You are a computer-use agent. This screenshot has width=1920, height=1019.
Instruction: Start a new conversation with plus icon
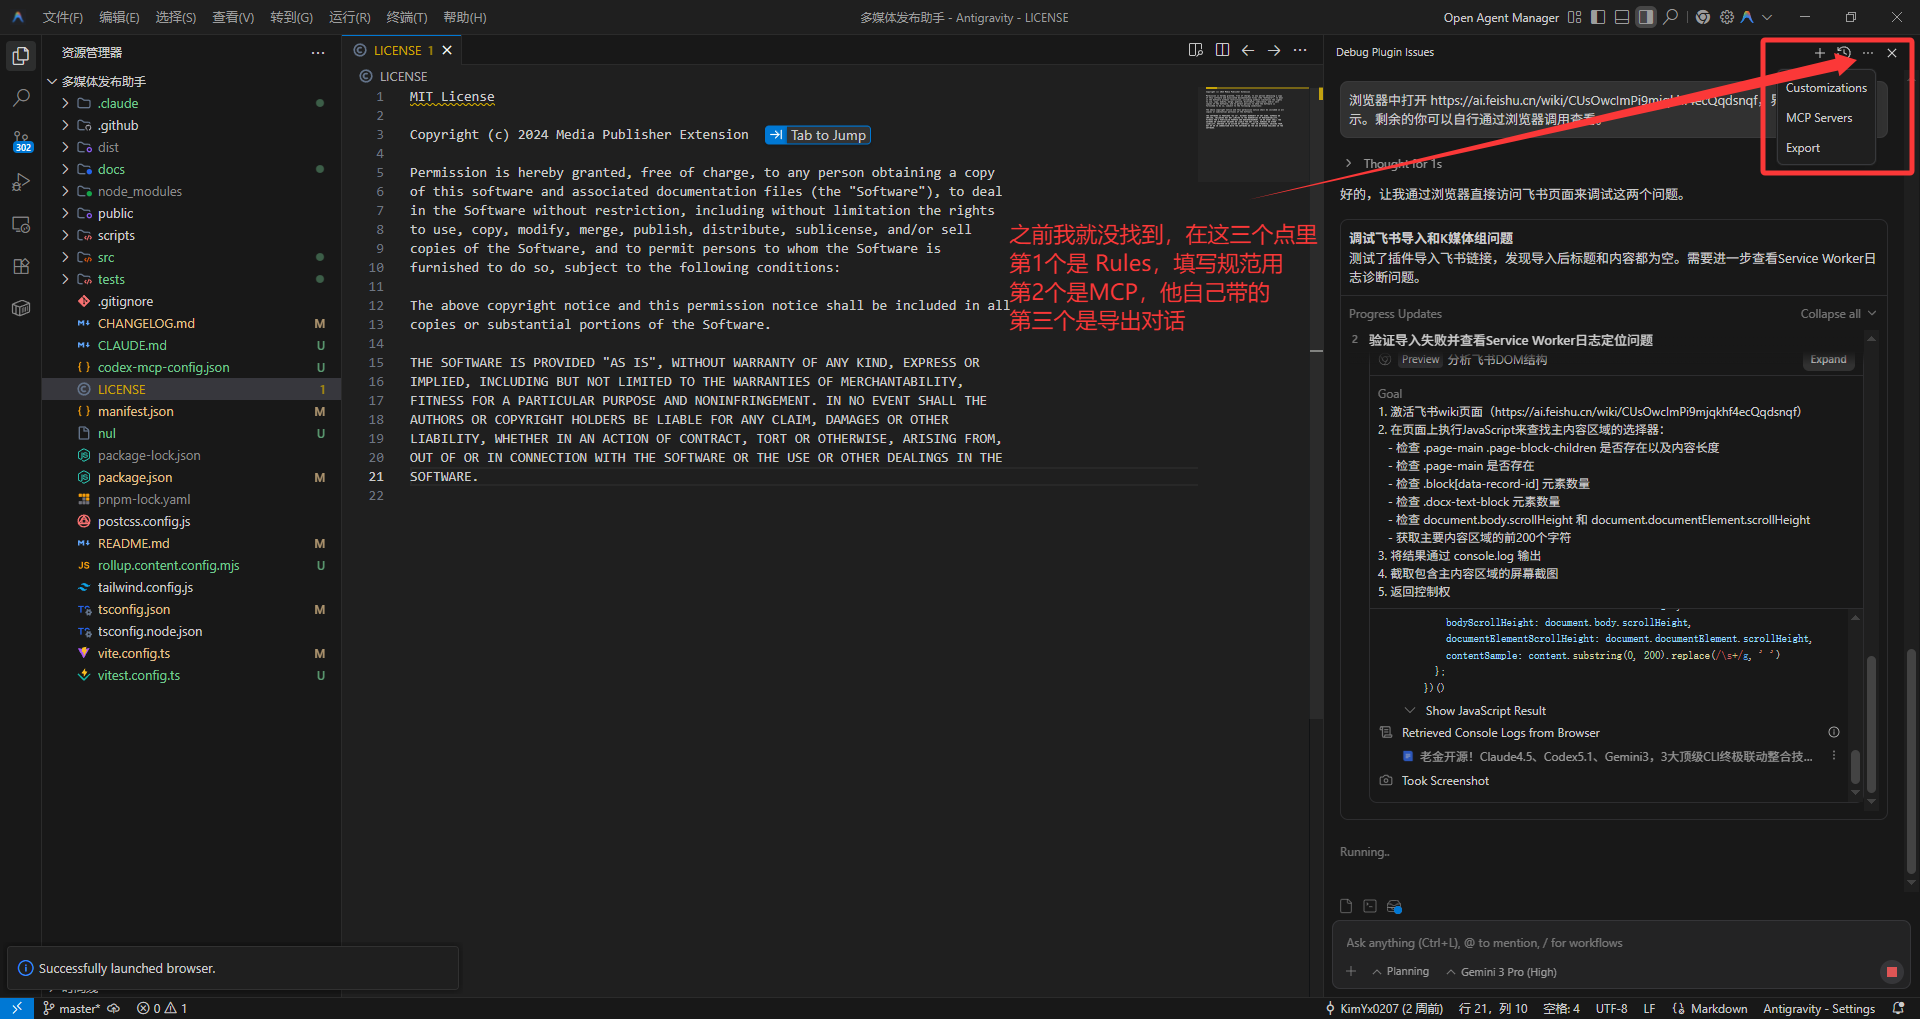coord(1820,53)
